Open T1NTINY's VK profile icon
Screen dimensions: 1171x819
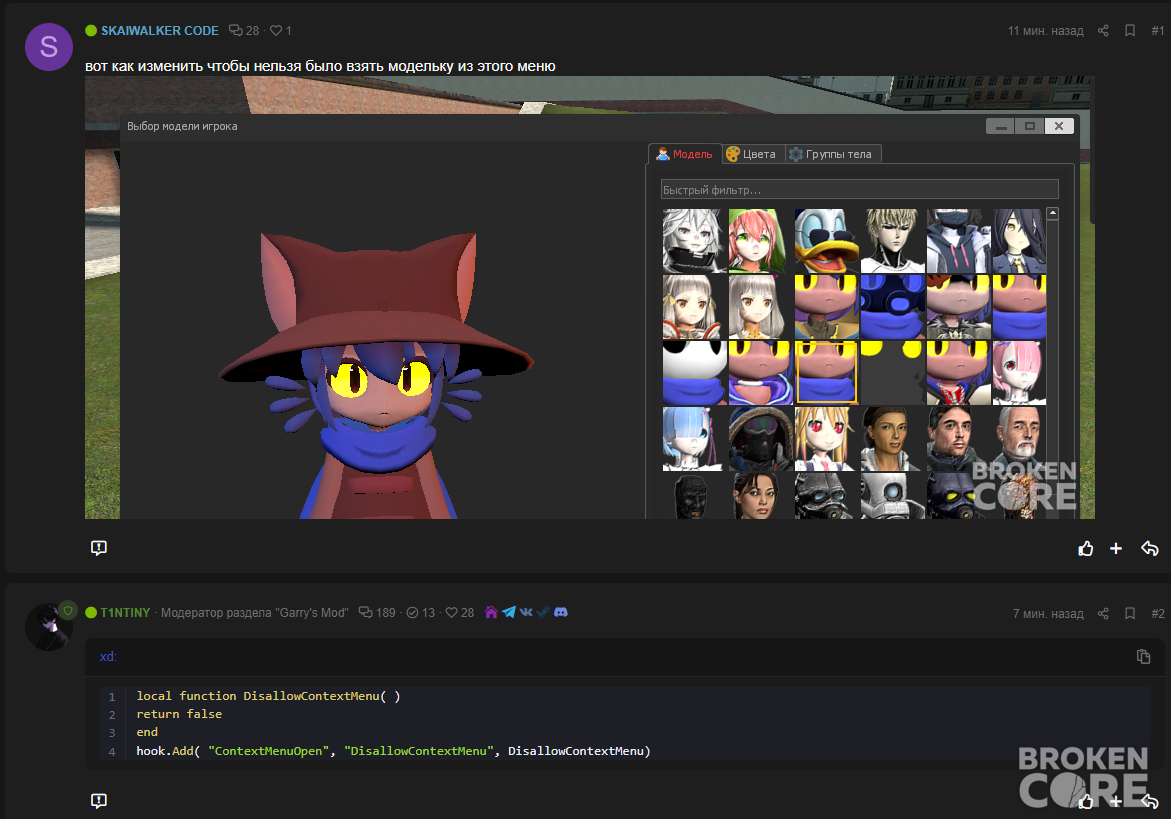click(526, 612)
